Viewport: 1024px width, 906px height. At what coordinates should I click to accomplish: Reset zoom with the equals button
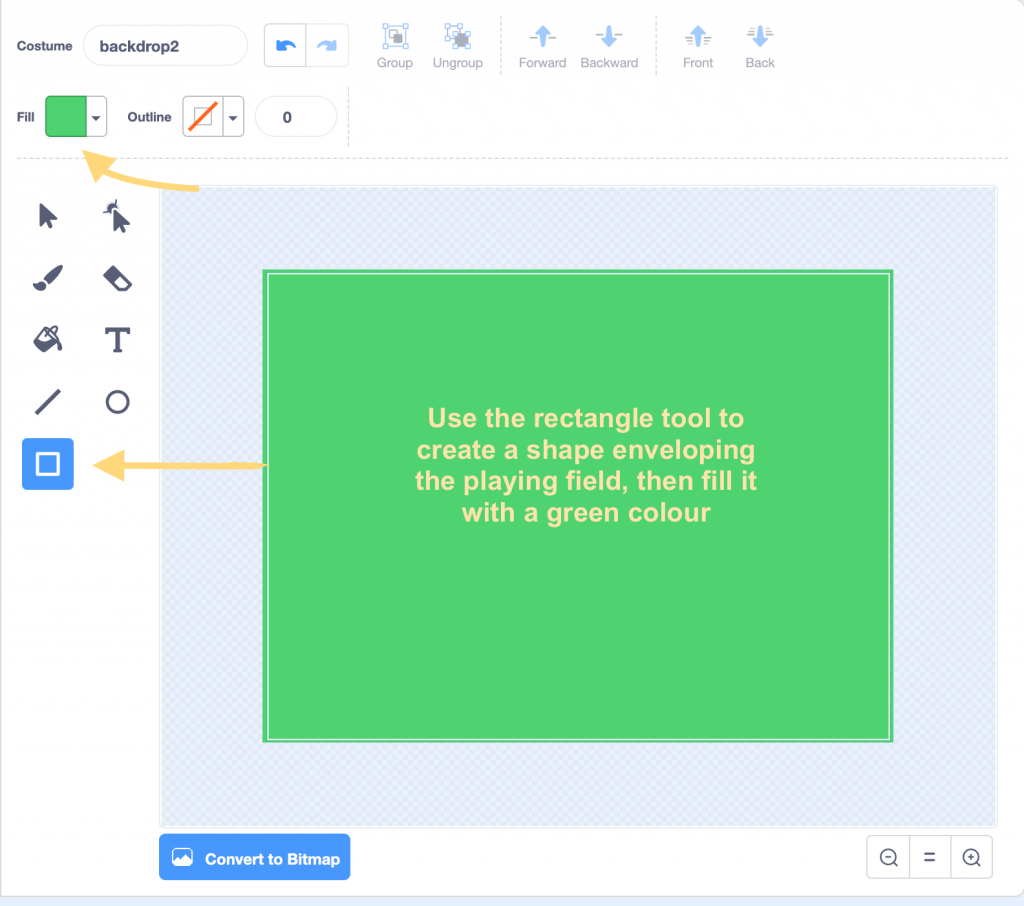click(929, 857)
